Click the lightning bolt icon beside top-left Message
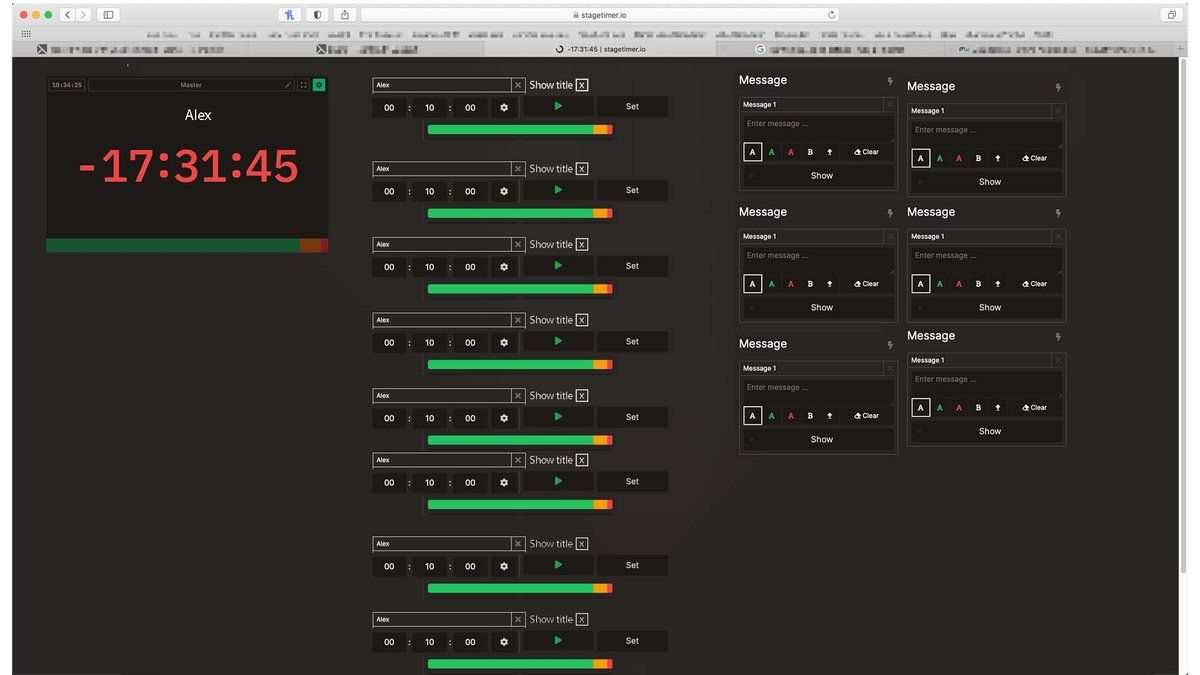This screenshot has height=675, width=1200. pyautogui.click(x=890, y=81)
